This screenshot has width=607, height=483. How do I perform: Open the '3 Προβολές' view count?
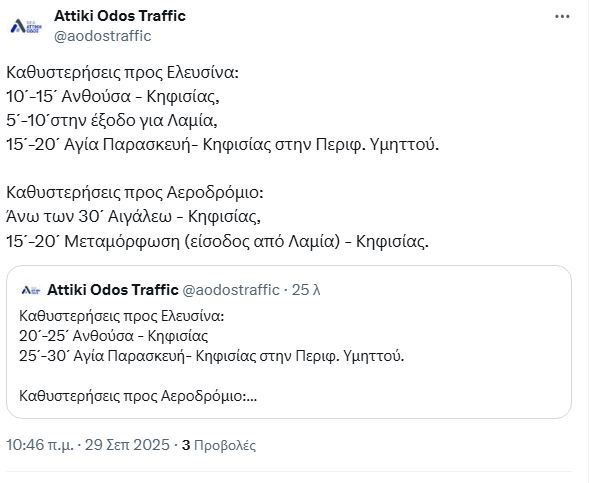click(219, 443)
